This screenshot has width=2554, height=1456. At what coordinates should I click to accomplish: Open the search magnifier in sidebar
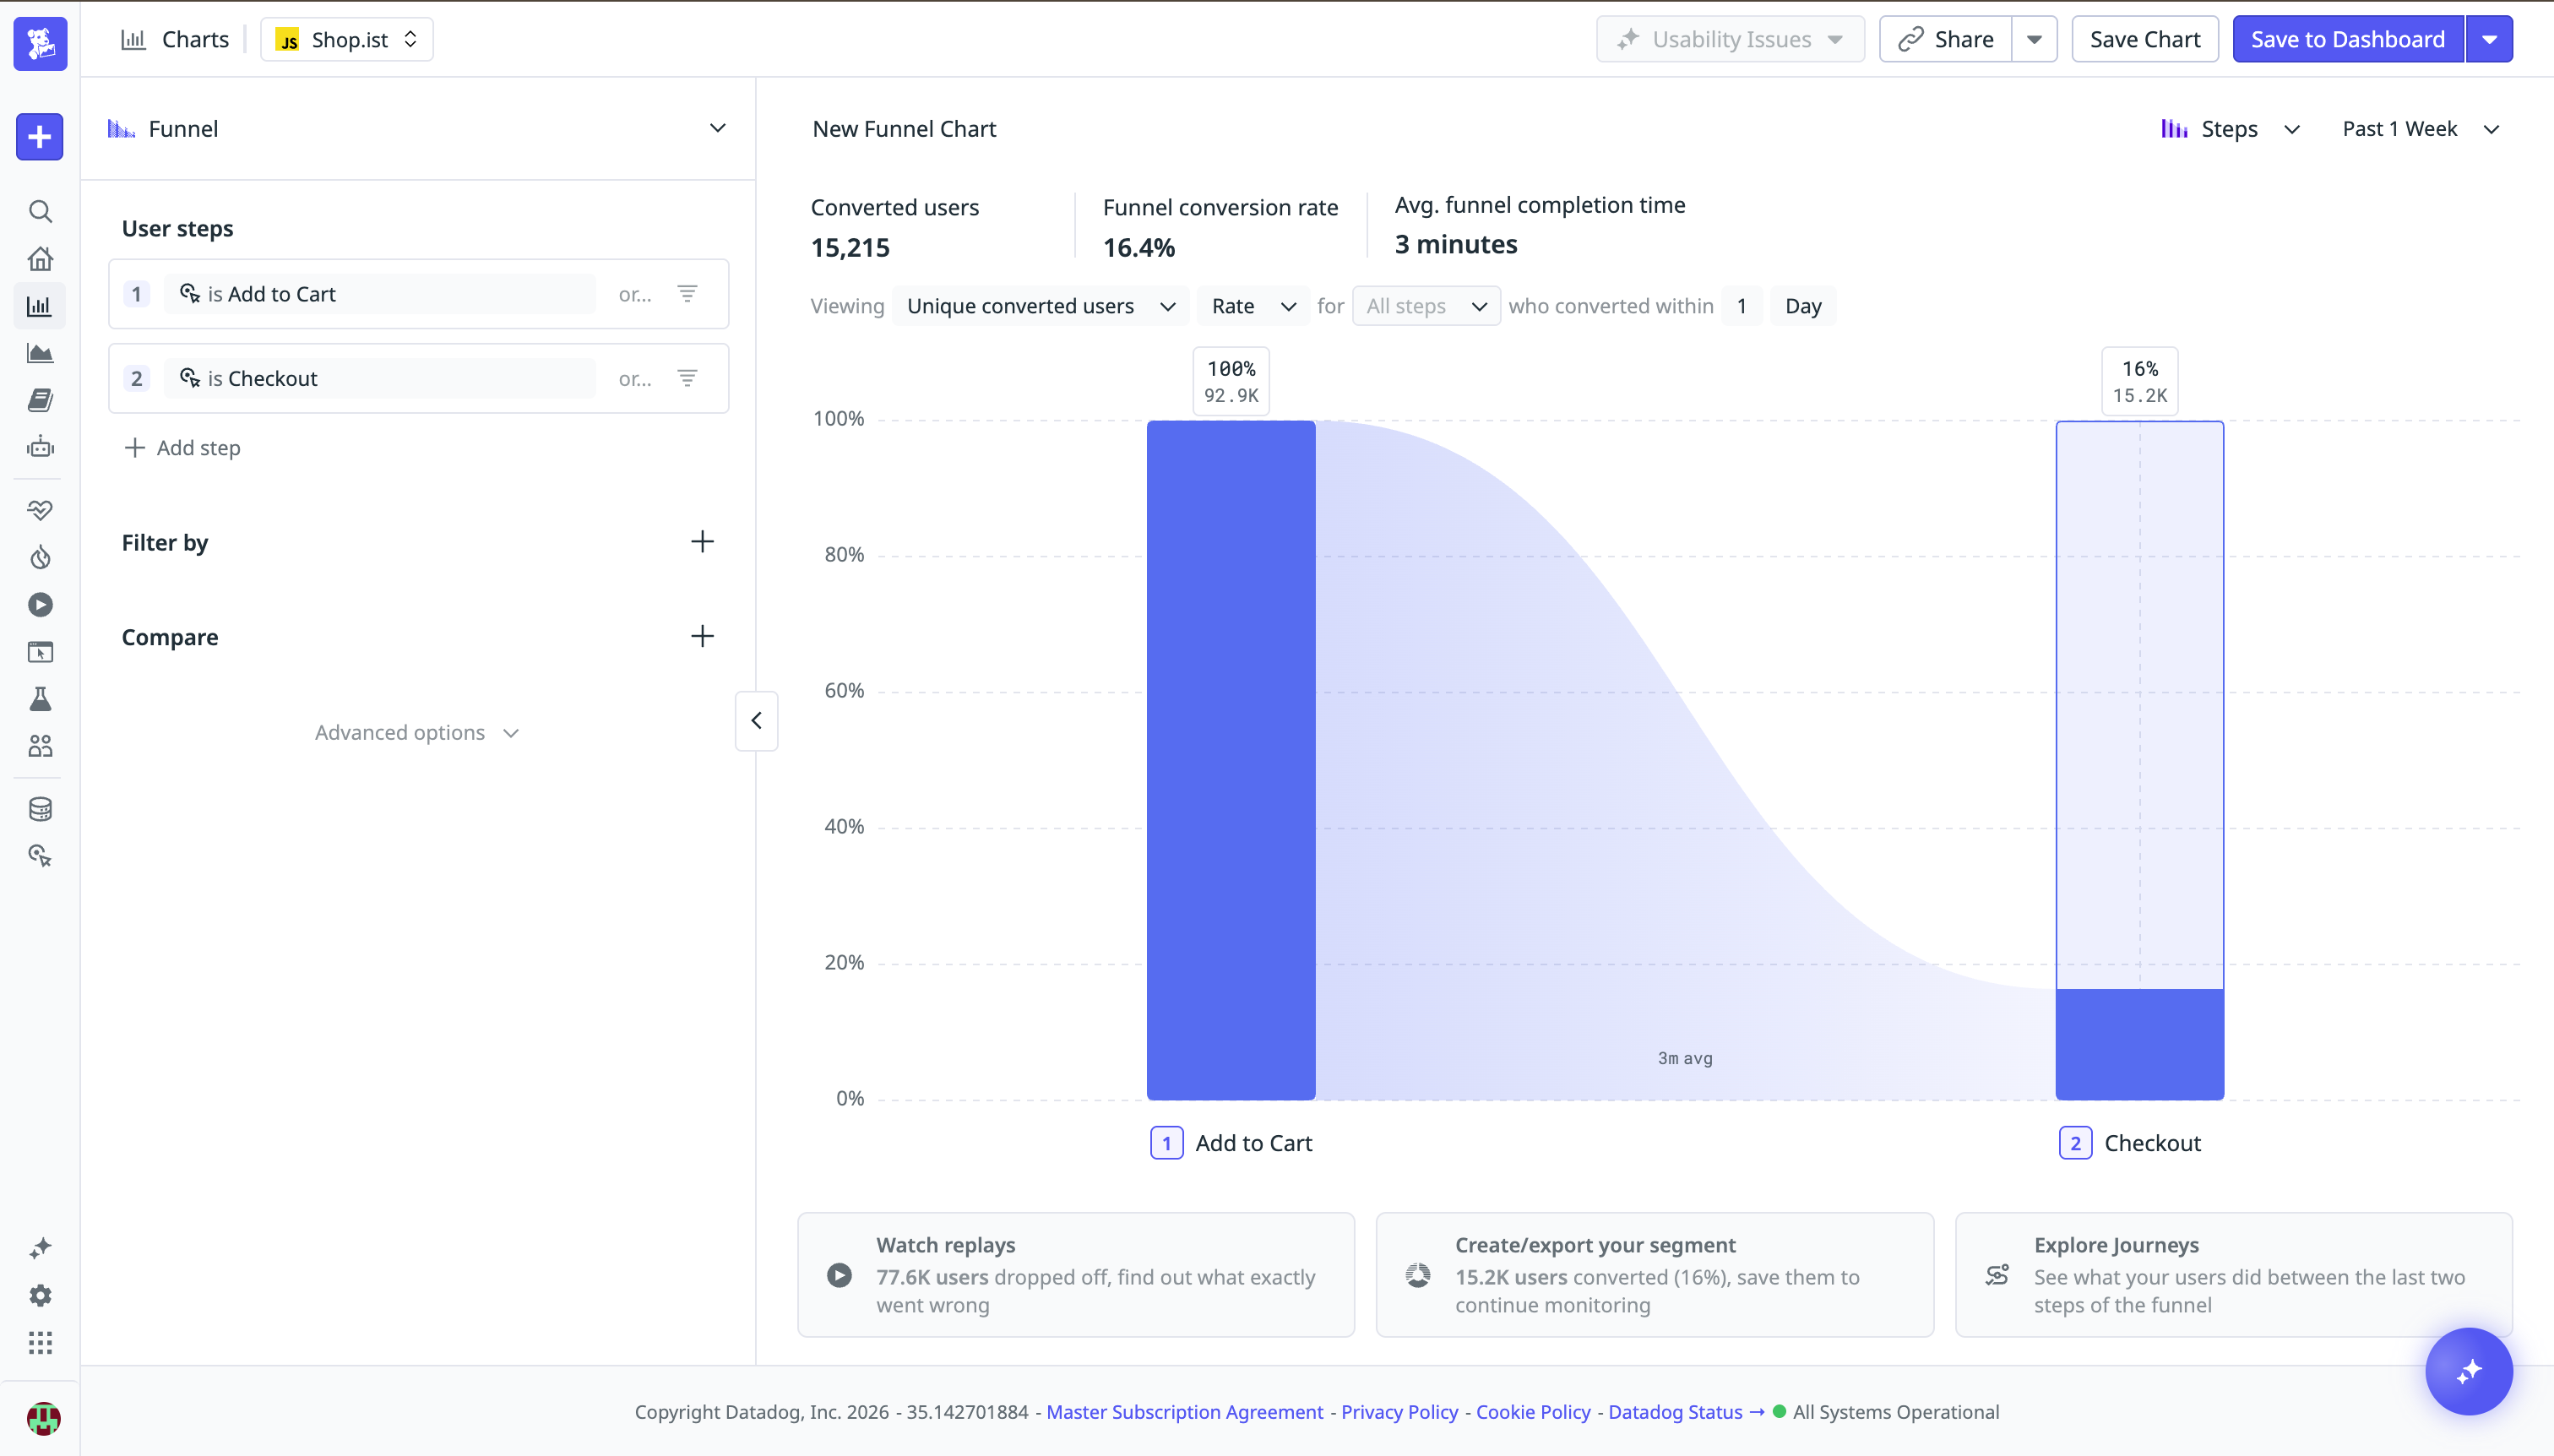(x=40, y=211)
